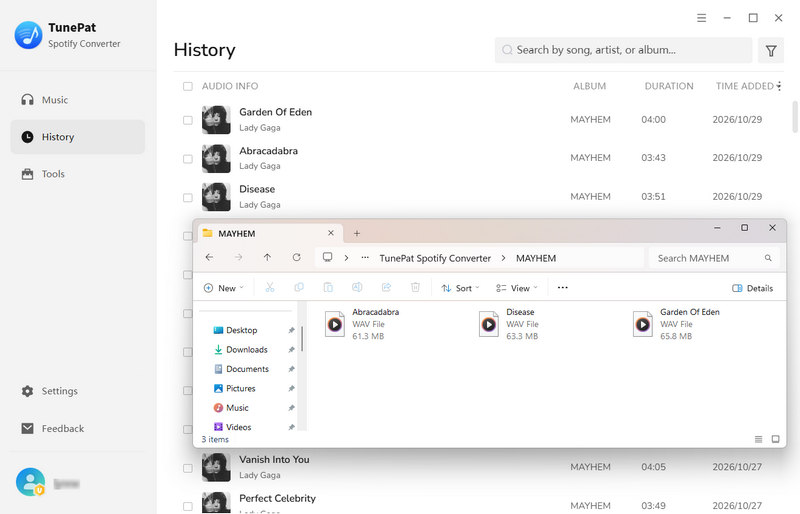
Task: Switch Explorer to details list view icon
Action: pyautogui.click(x=759, y=439)
